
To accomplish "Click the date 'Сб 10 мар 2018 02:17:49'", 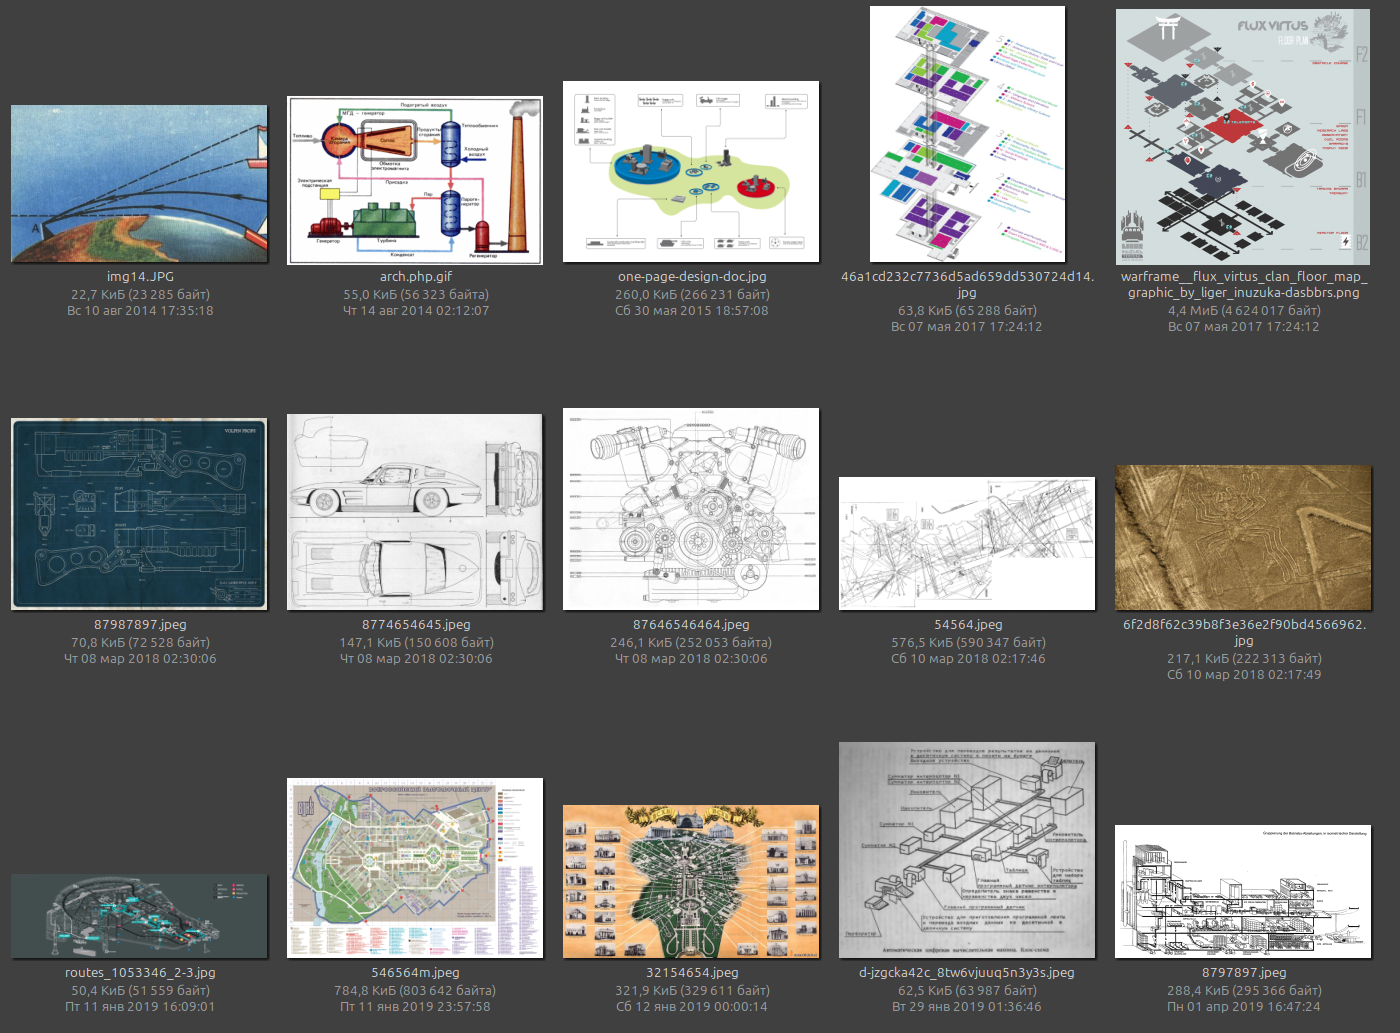I will click(1244, 675).
